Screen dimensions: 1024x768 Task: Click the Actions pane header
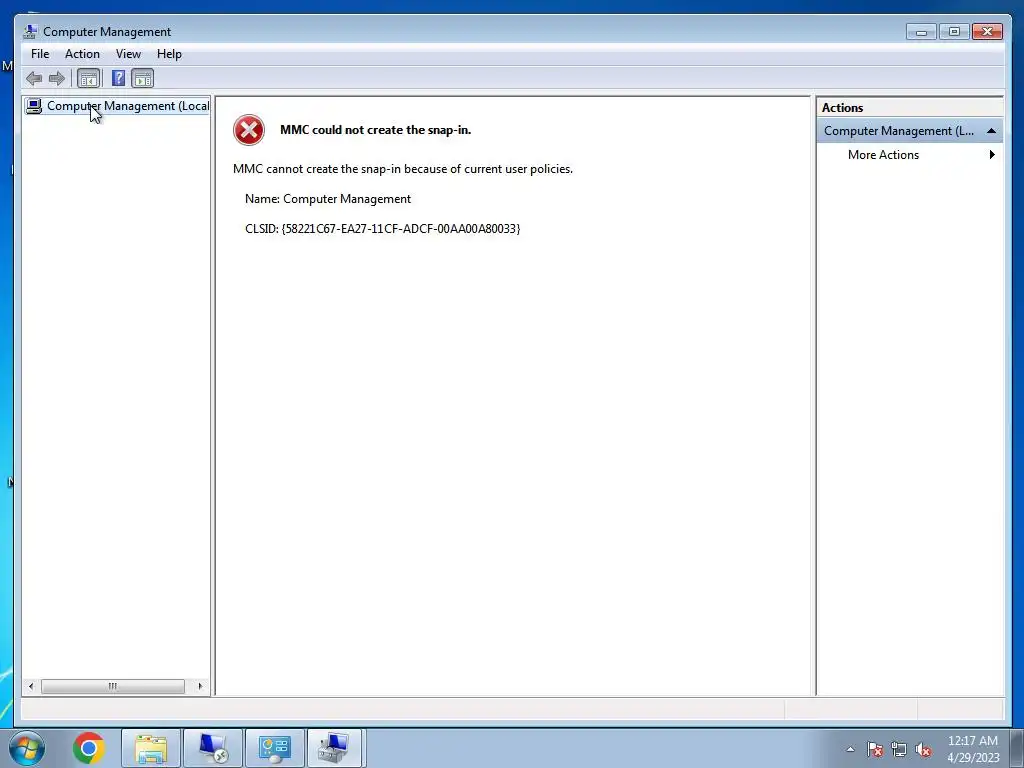tap(909, 108)
